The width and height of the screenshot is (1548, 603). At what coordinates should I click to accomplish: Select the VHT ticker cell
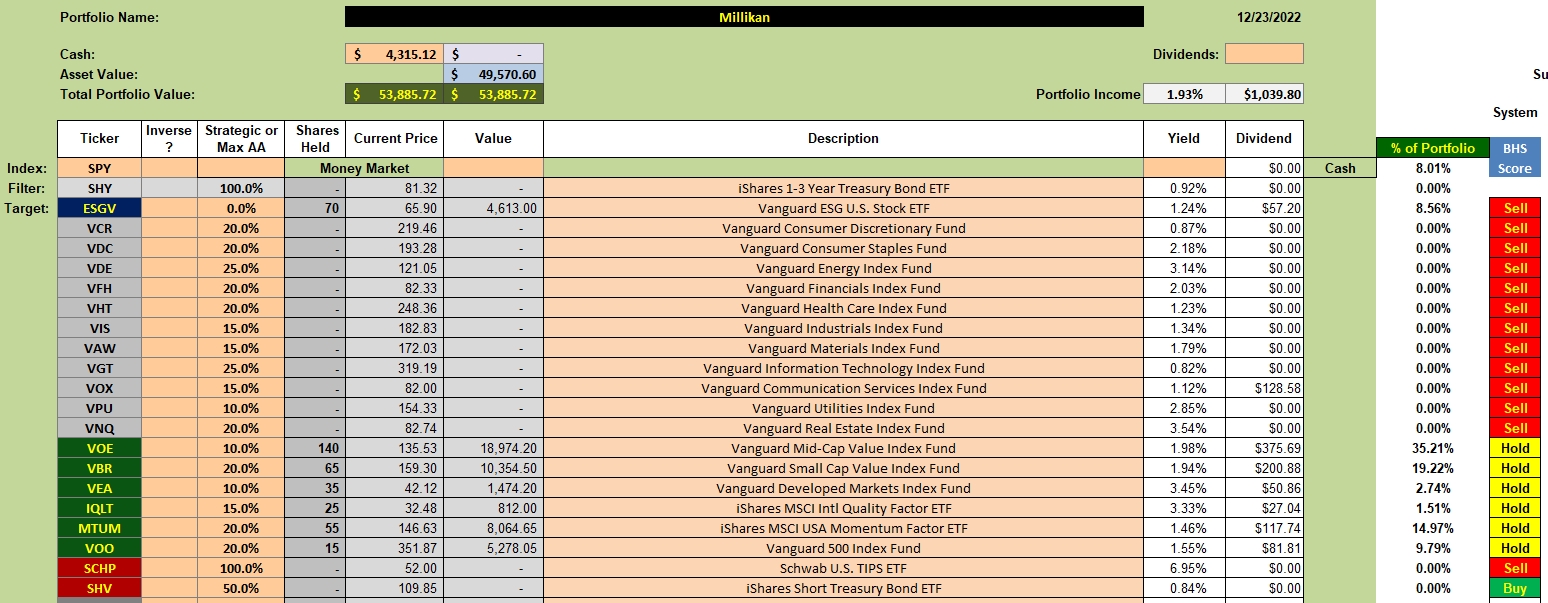[x=99, y=308]
